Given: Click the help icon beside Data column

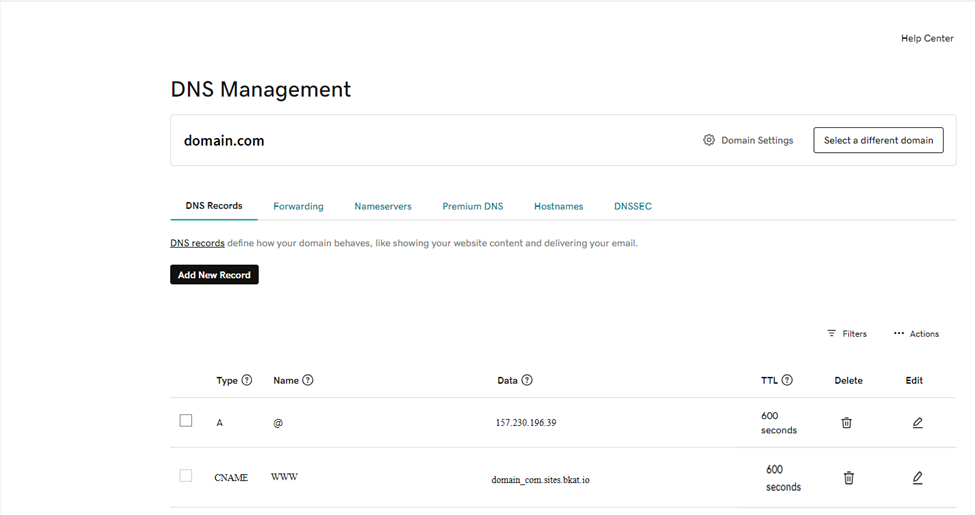Looking at the screenshot, I should (527, 381).
